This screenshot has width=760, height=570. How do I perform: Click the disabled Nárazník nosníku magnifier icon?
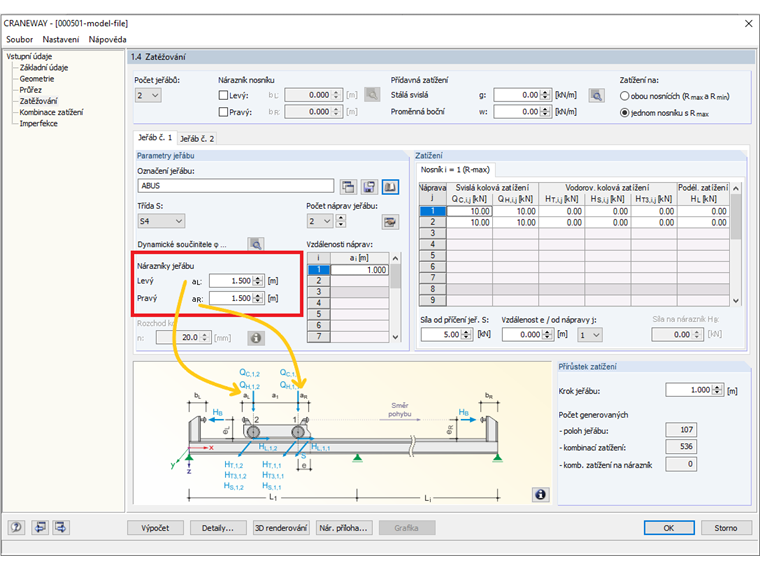(x=372, y=95)
